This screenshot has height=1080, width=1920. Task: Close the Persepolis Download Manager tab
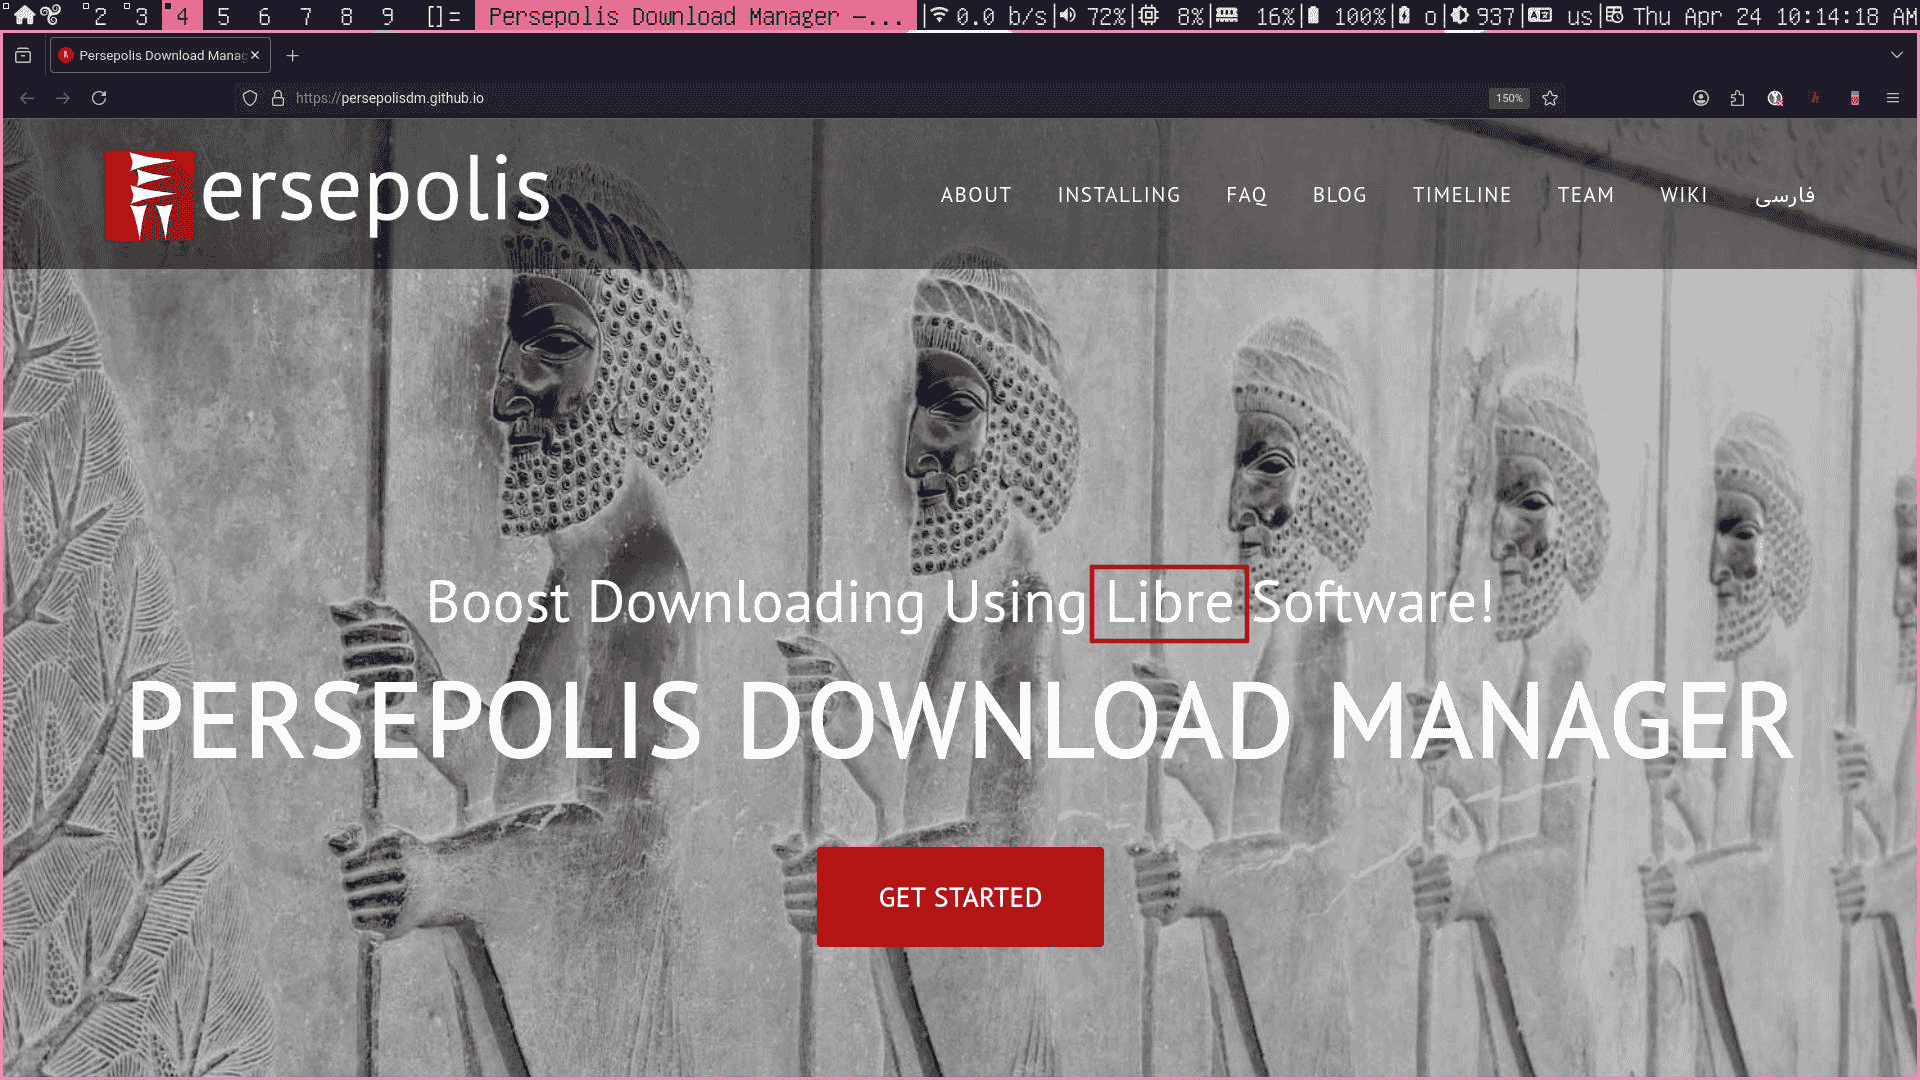tap(255, 56)
